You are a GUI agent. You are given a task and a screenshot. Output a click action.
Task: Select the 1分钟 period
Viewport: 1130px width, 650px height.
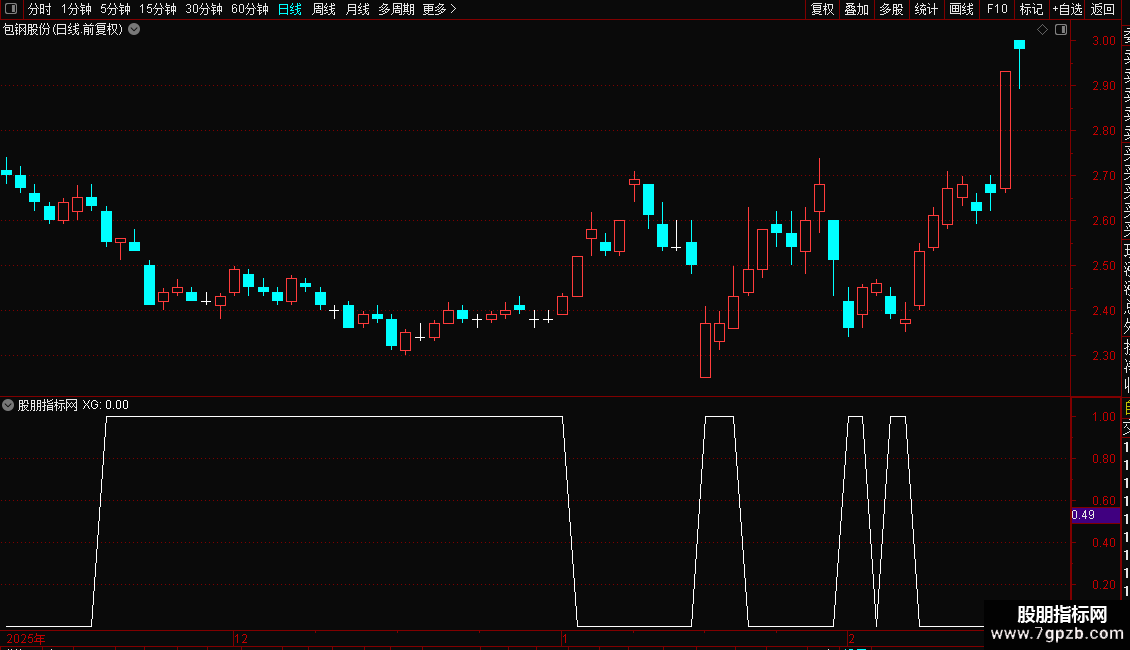(x=76, y=9)
